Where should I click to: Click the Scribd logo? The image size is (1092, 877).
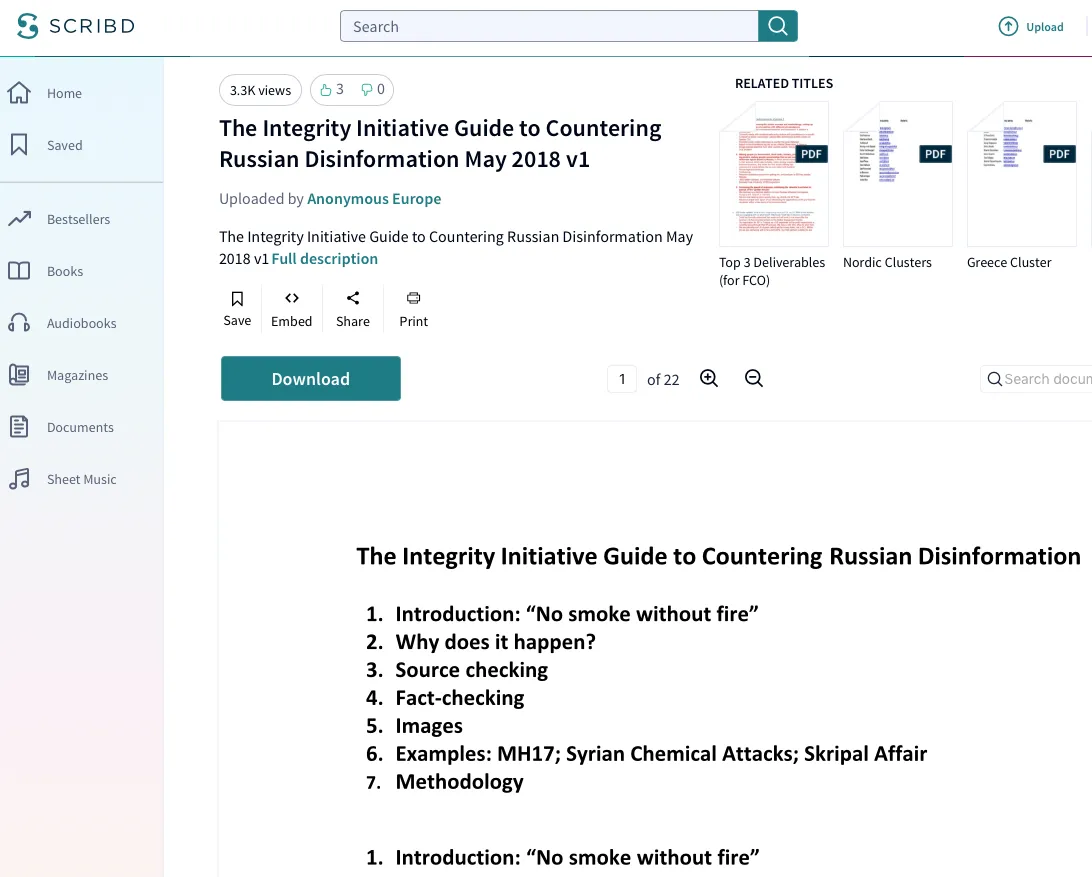point(75,26)
